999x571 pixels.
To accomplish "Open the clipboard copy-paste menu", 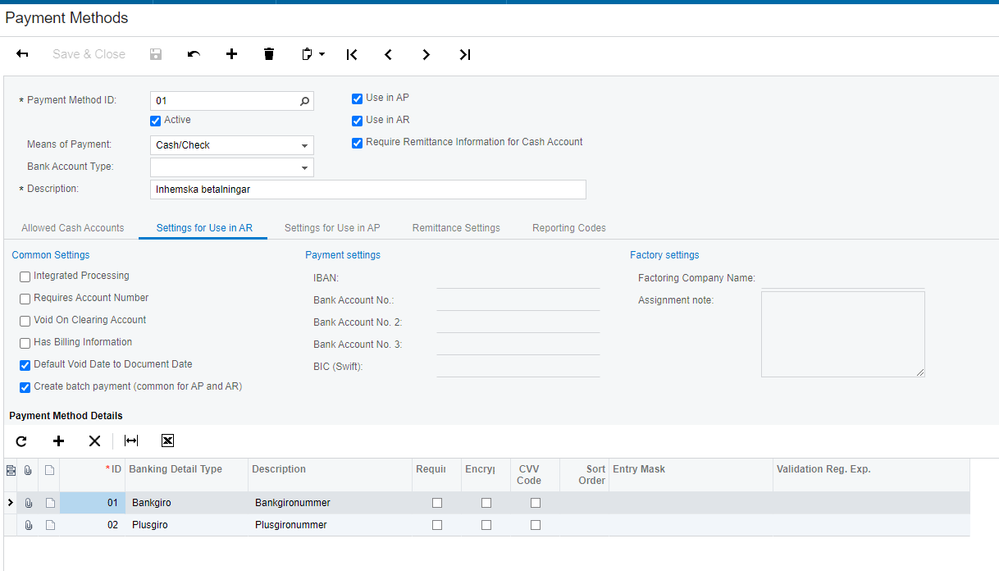I will point(312,54).
